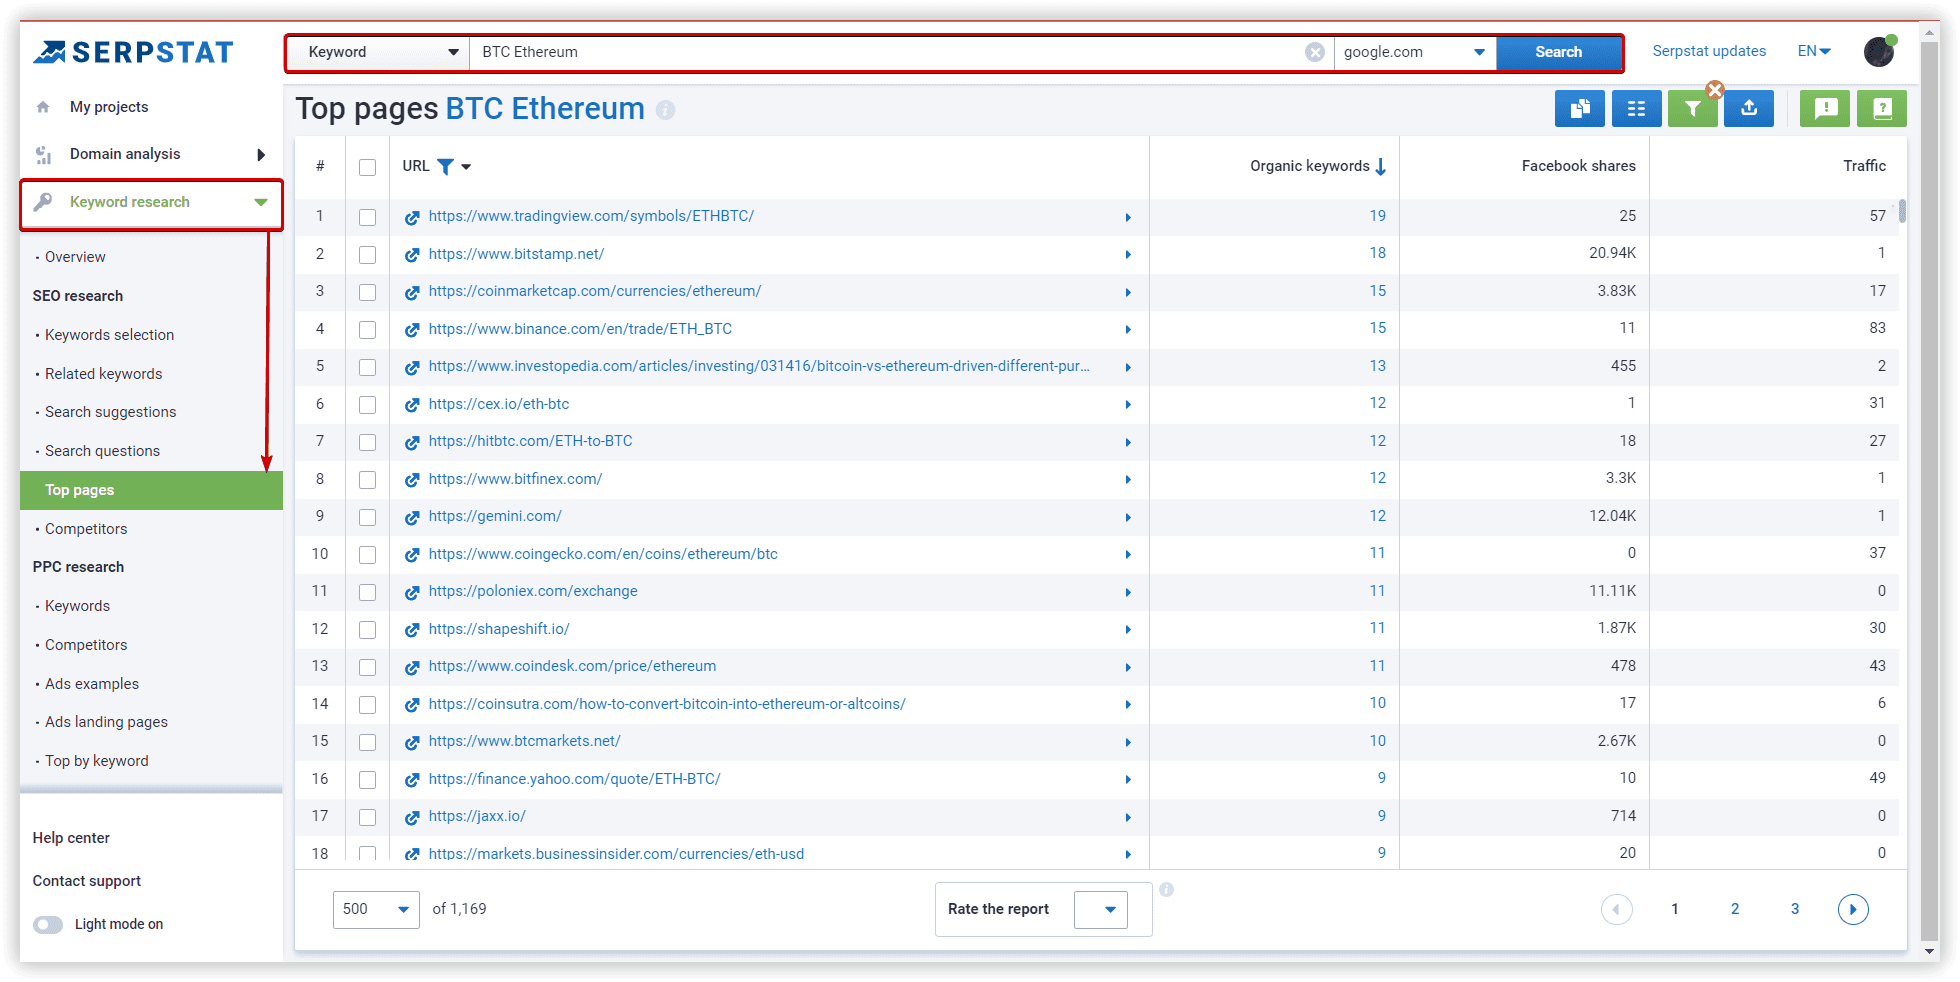Remove active filter with orange X badge
Viewport: 1960px width, 982px height.
(1715, 90)
